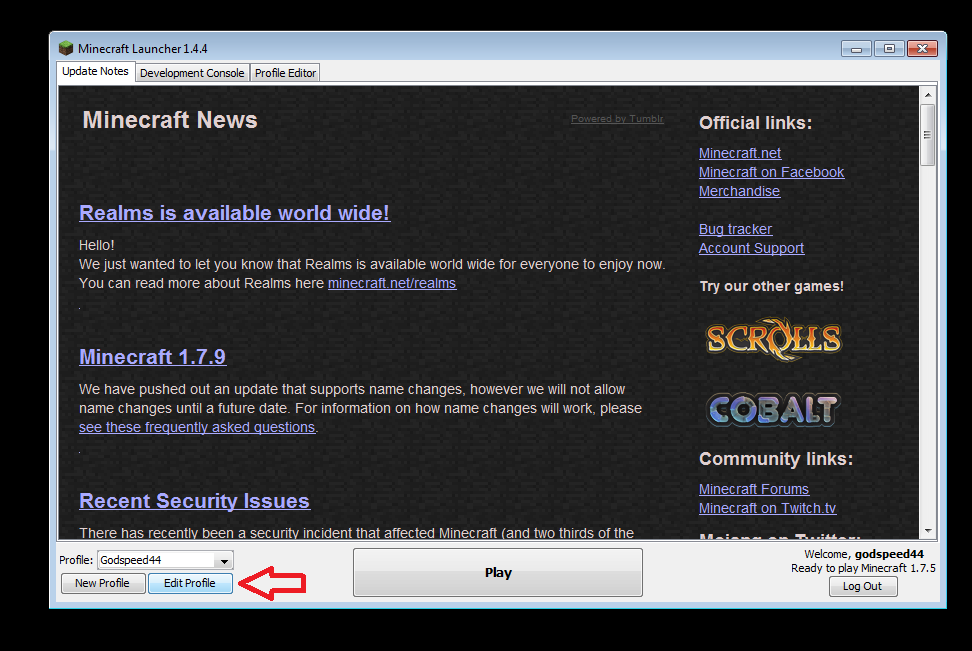Click the Minecraft News heading text

point(170,120)
